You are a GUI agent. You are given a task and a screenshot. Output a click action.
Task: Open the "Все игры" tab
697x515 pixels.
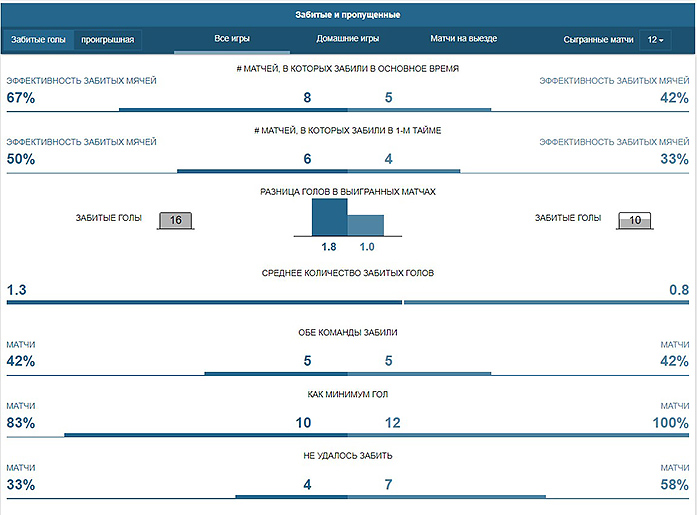tap(232, 39)
